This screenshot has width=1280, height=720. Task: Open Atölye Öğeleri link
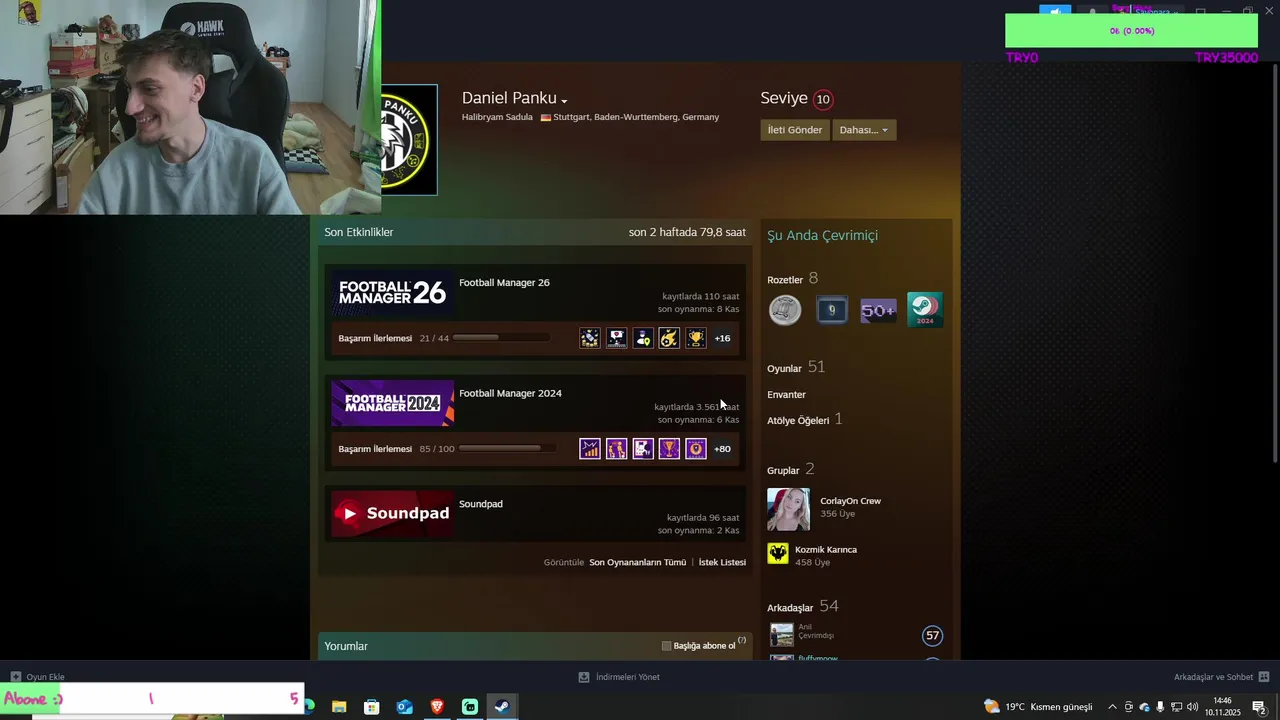(798, 421)
